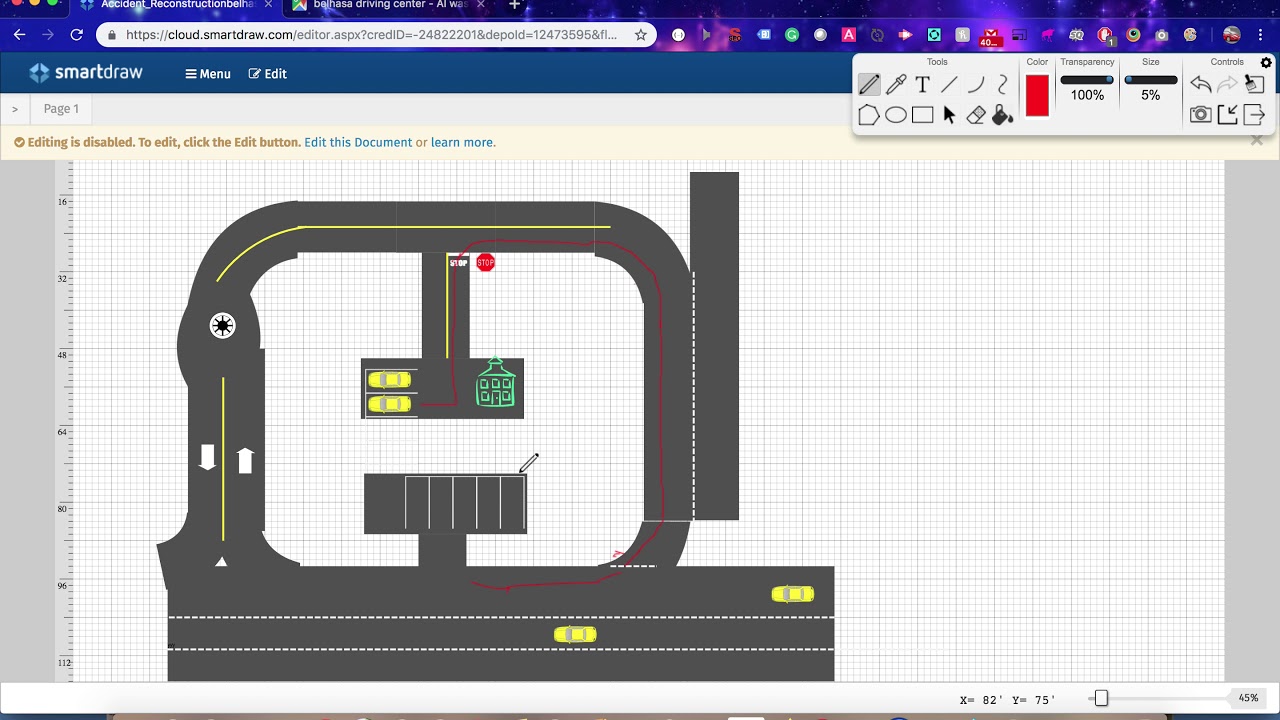This screenshot has width=1280, height=720.
Task: Take a screenshot with the camera icon
Action: [1201, 115]
